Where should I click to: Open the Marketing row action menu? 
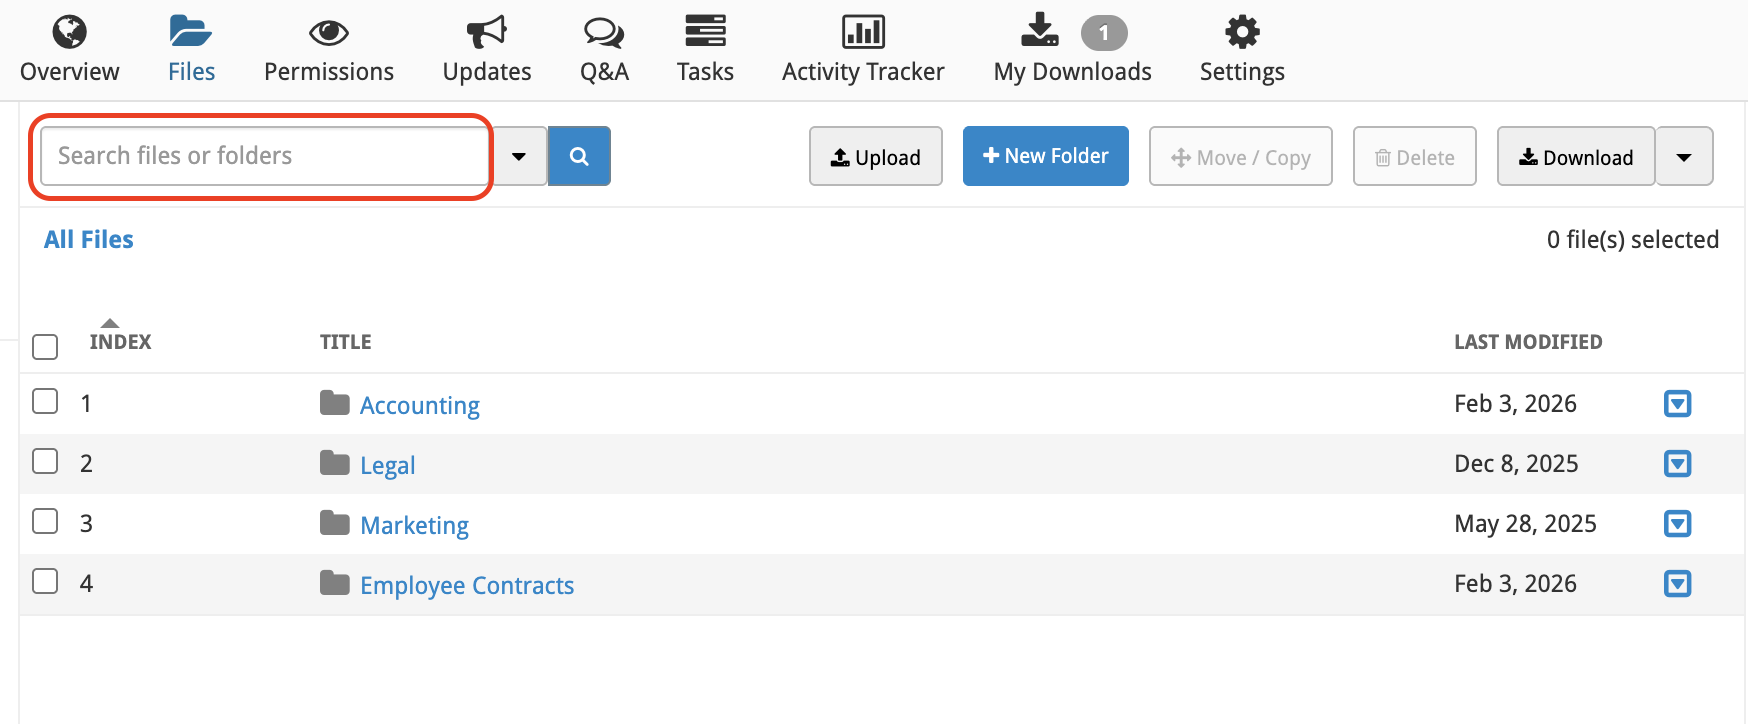[x=1677, y=523]
